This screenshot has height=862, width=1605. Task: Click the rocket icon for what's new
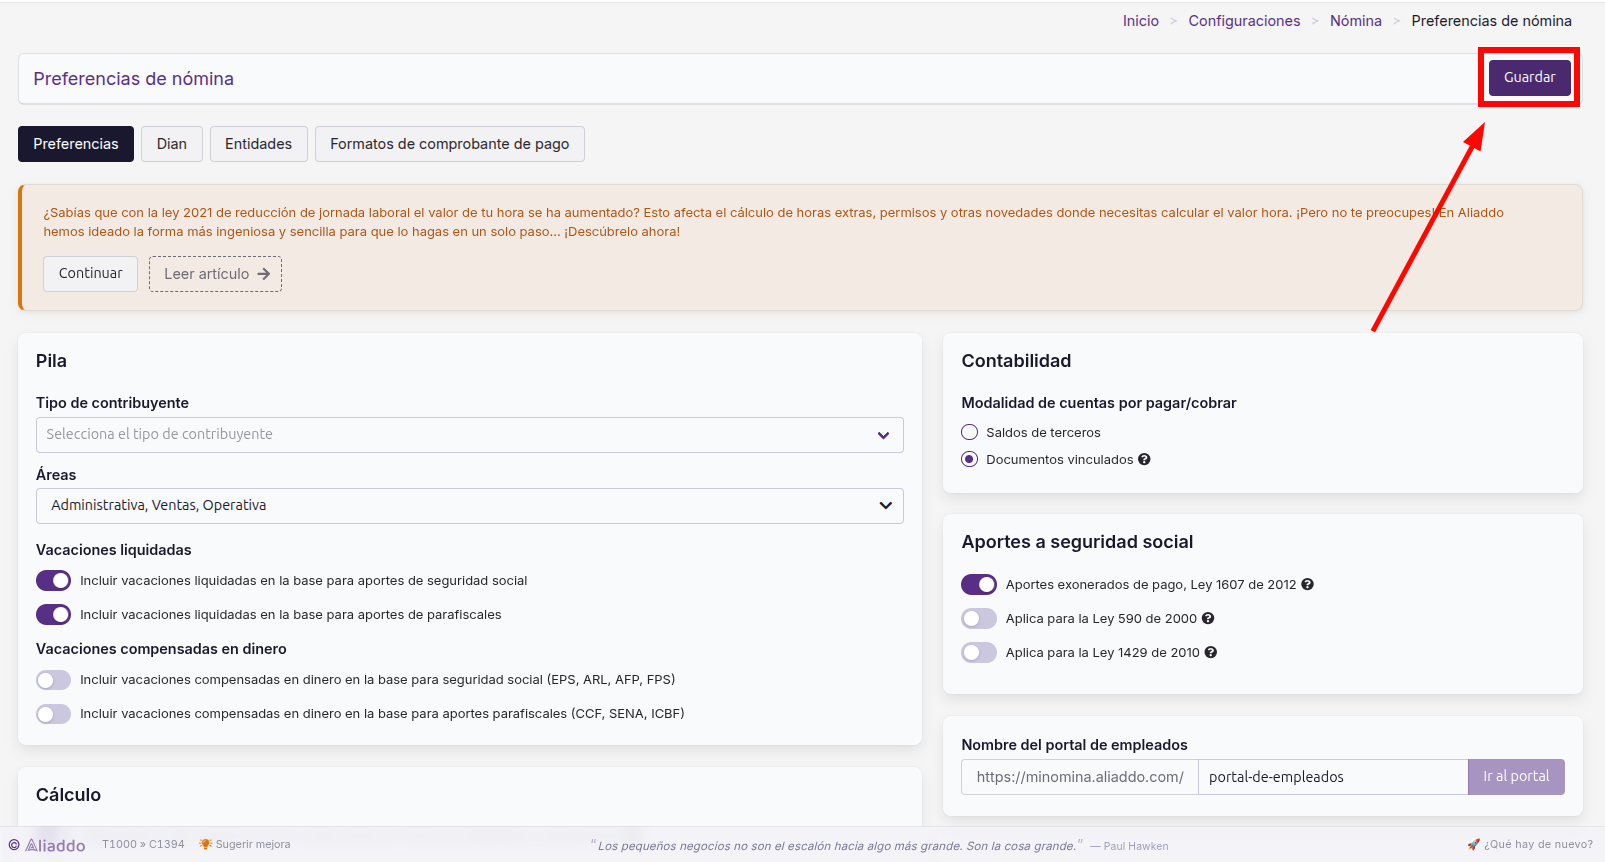point(1473,845)
